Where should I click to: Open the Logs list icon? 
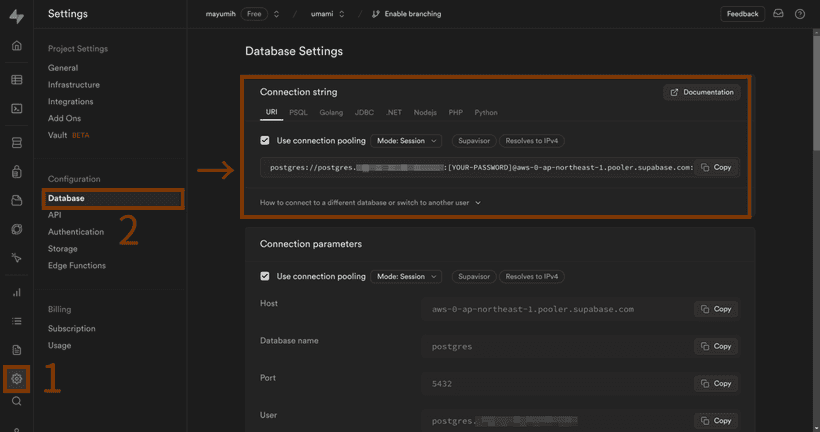pyautogui.click(x=17, y=321)
